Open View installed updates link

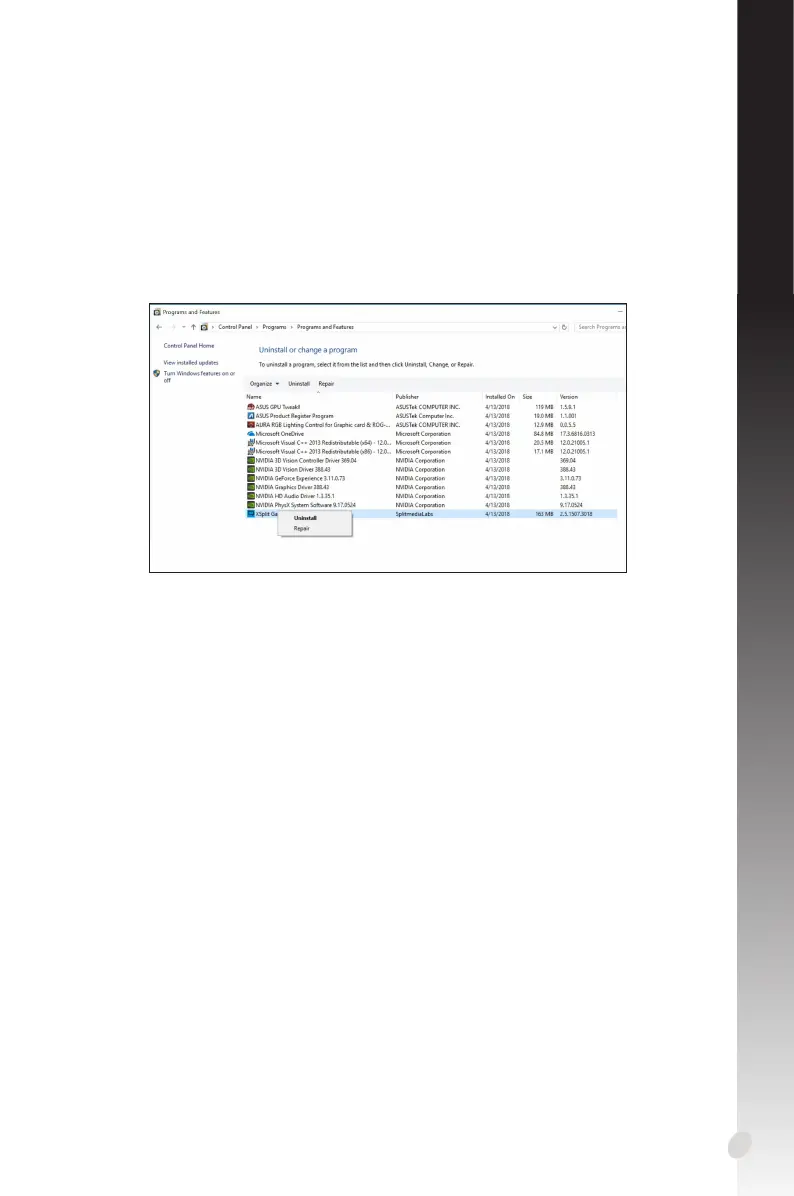coord(191,363)
